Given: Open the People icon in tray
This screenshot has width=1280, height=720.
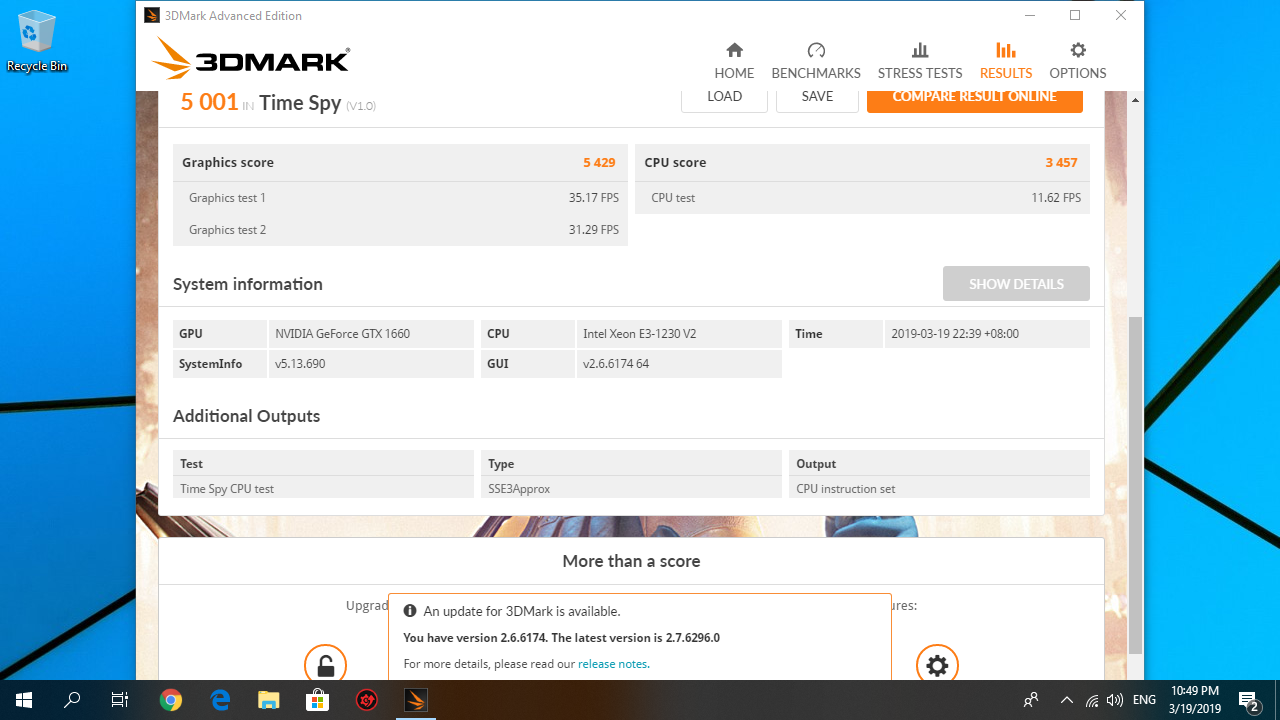Looking at the screenshot, I should coord(1031,700).
